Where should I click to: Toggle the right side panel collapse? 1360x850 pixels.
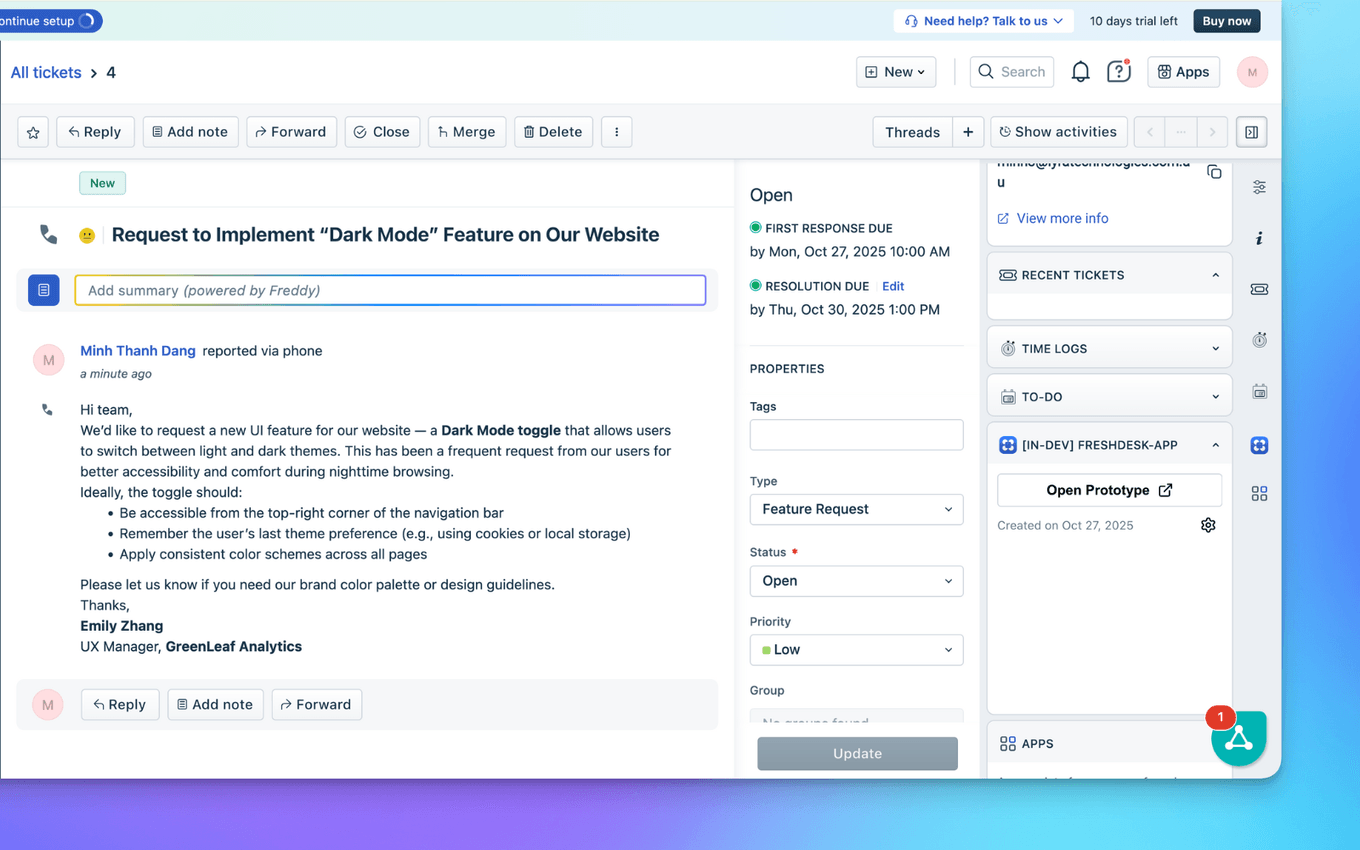point(1251,132)
